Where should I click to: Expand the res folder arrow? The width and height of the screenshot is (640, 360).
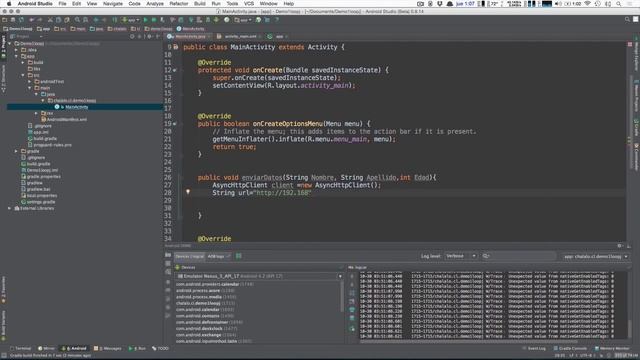tap(36, 113)
